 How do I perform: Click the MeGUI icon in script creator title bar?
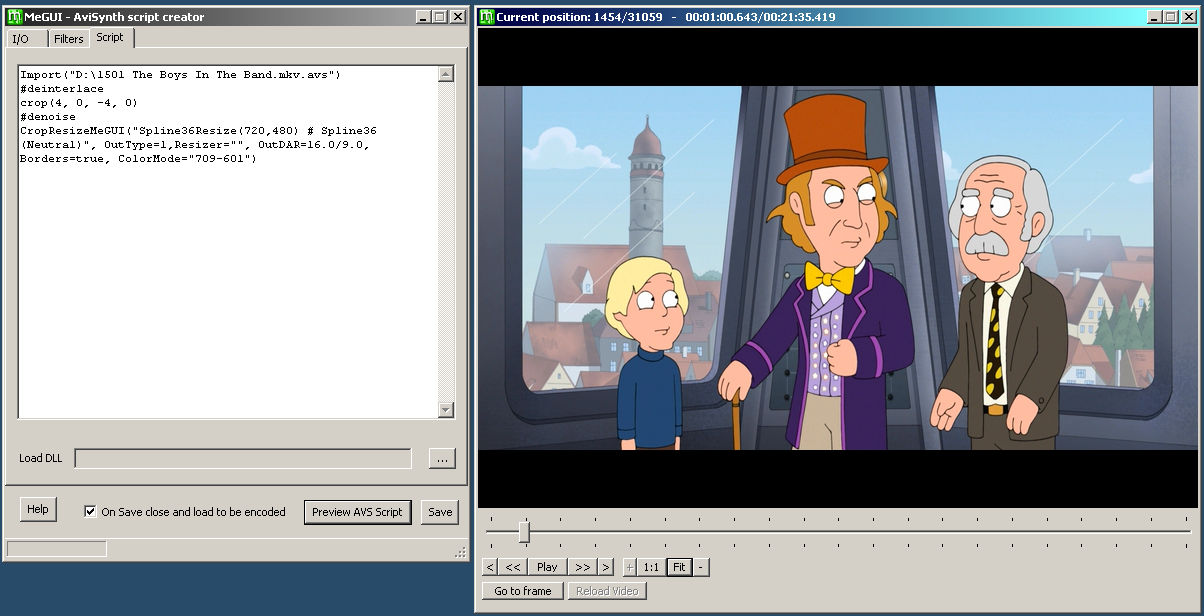click(14, 16)
